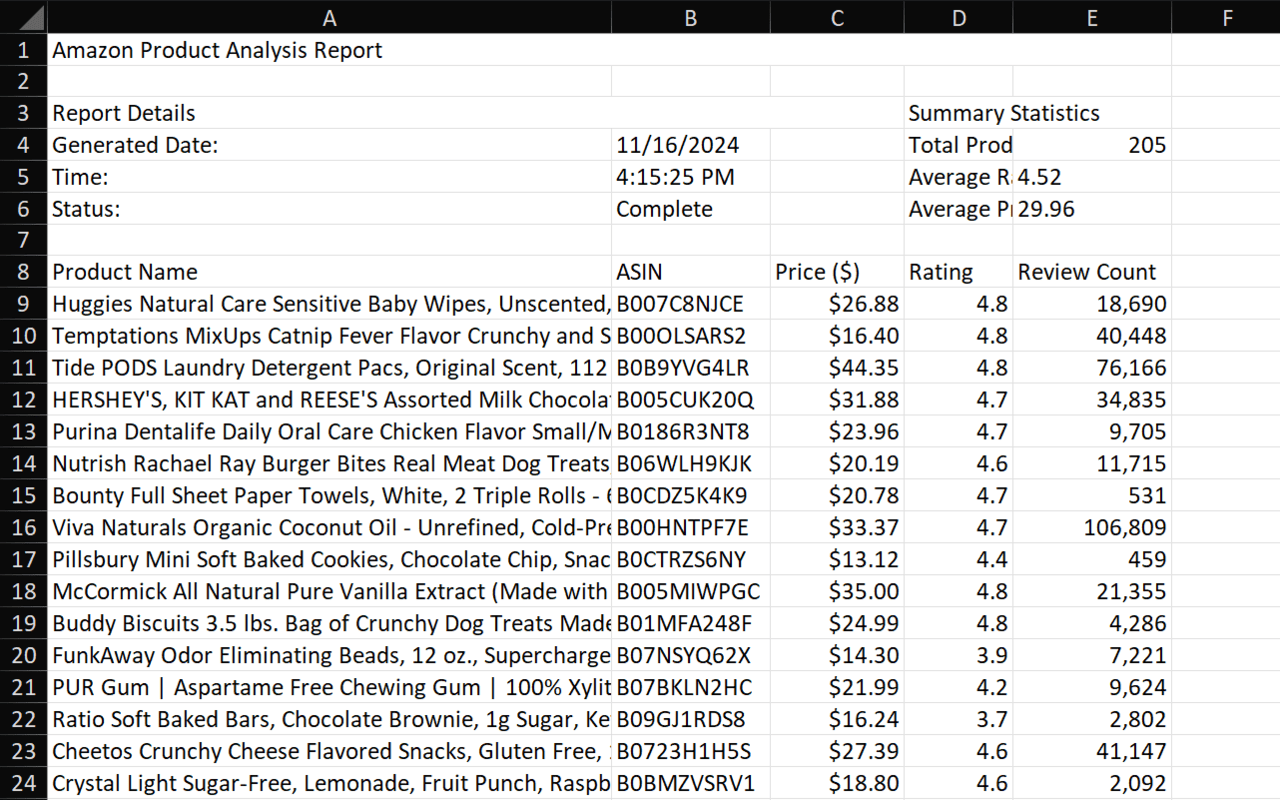Select column F header
This screenshot has width=1280, height=800.
[x=1225, y=17]
